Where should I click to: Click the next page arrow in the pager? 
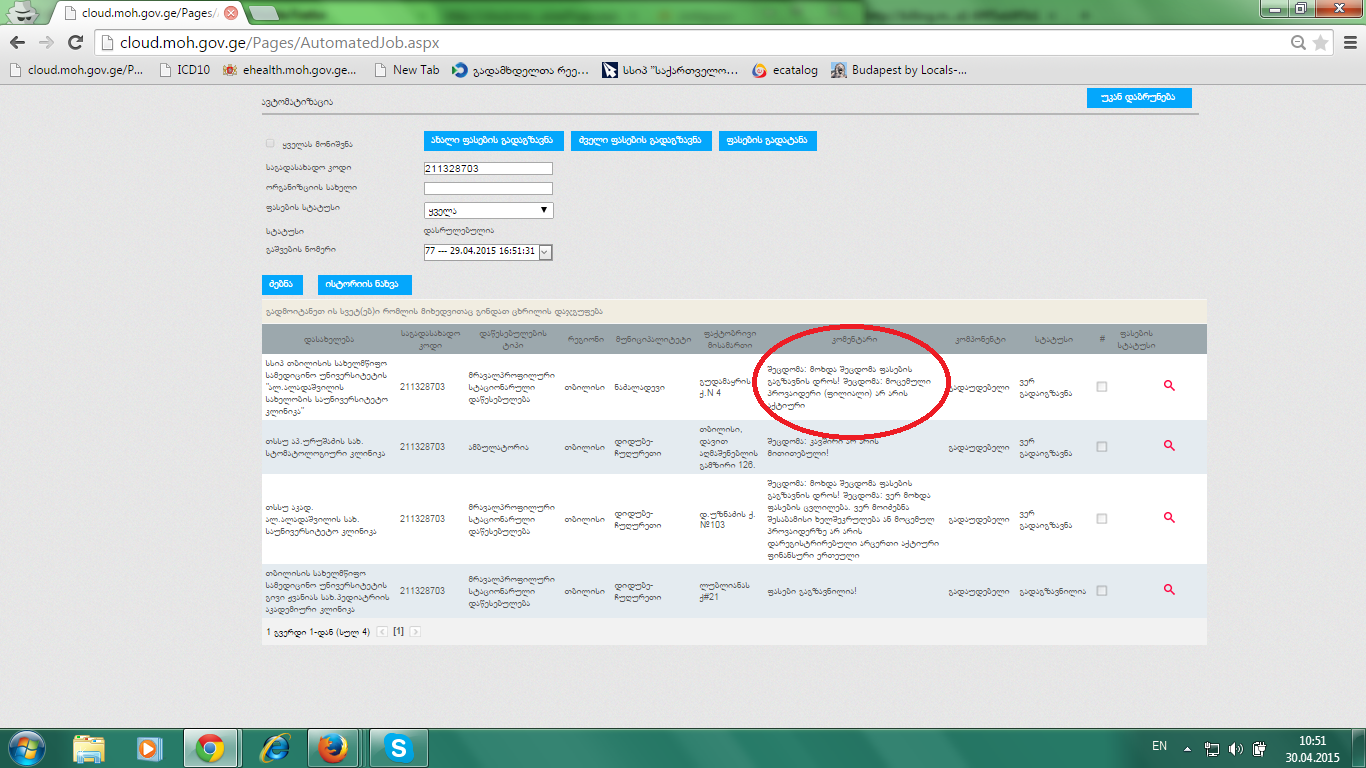tap(415, 632)
